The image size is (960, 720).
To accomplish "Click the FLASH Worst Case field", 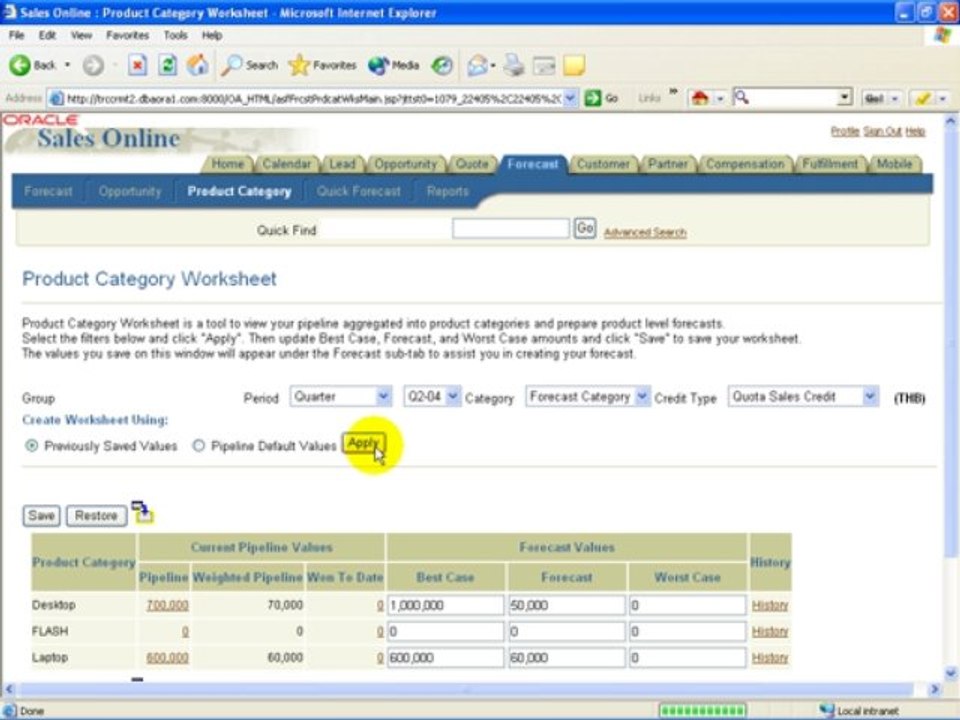I will coord(687,631).
